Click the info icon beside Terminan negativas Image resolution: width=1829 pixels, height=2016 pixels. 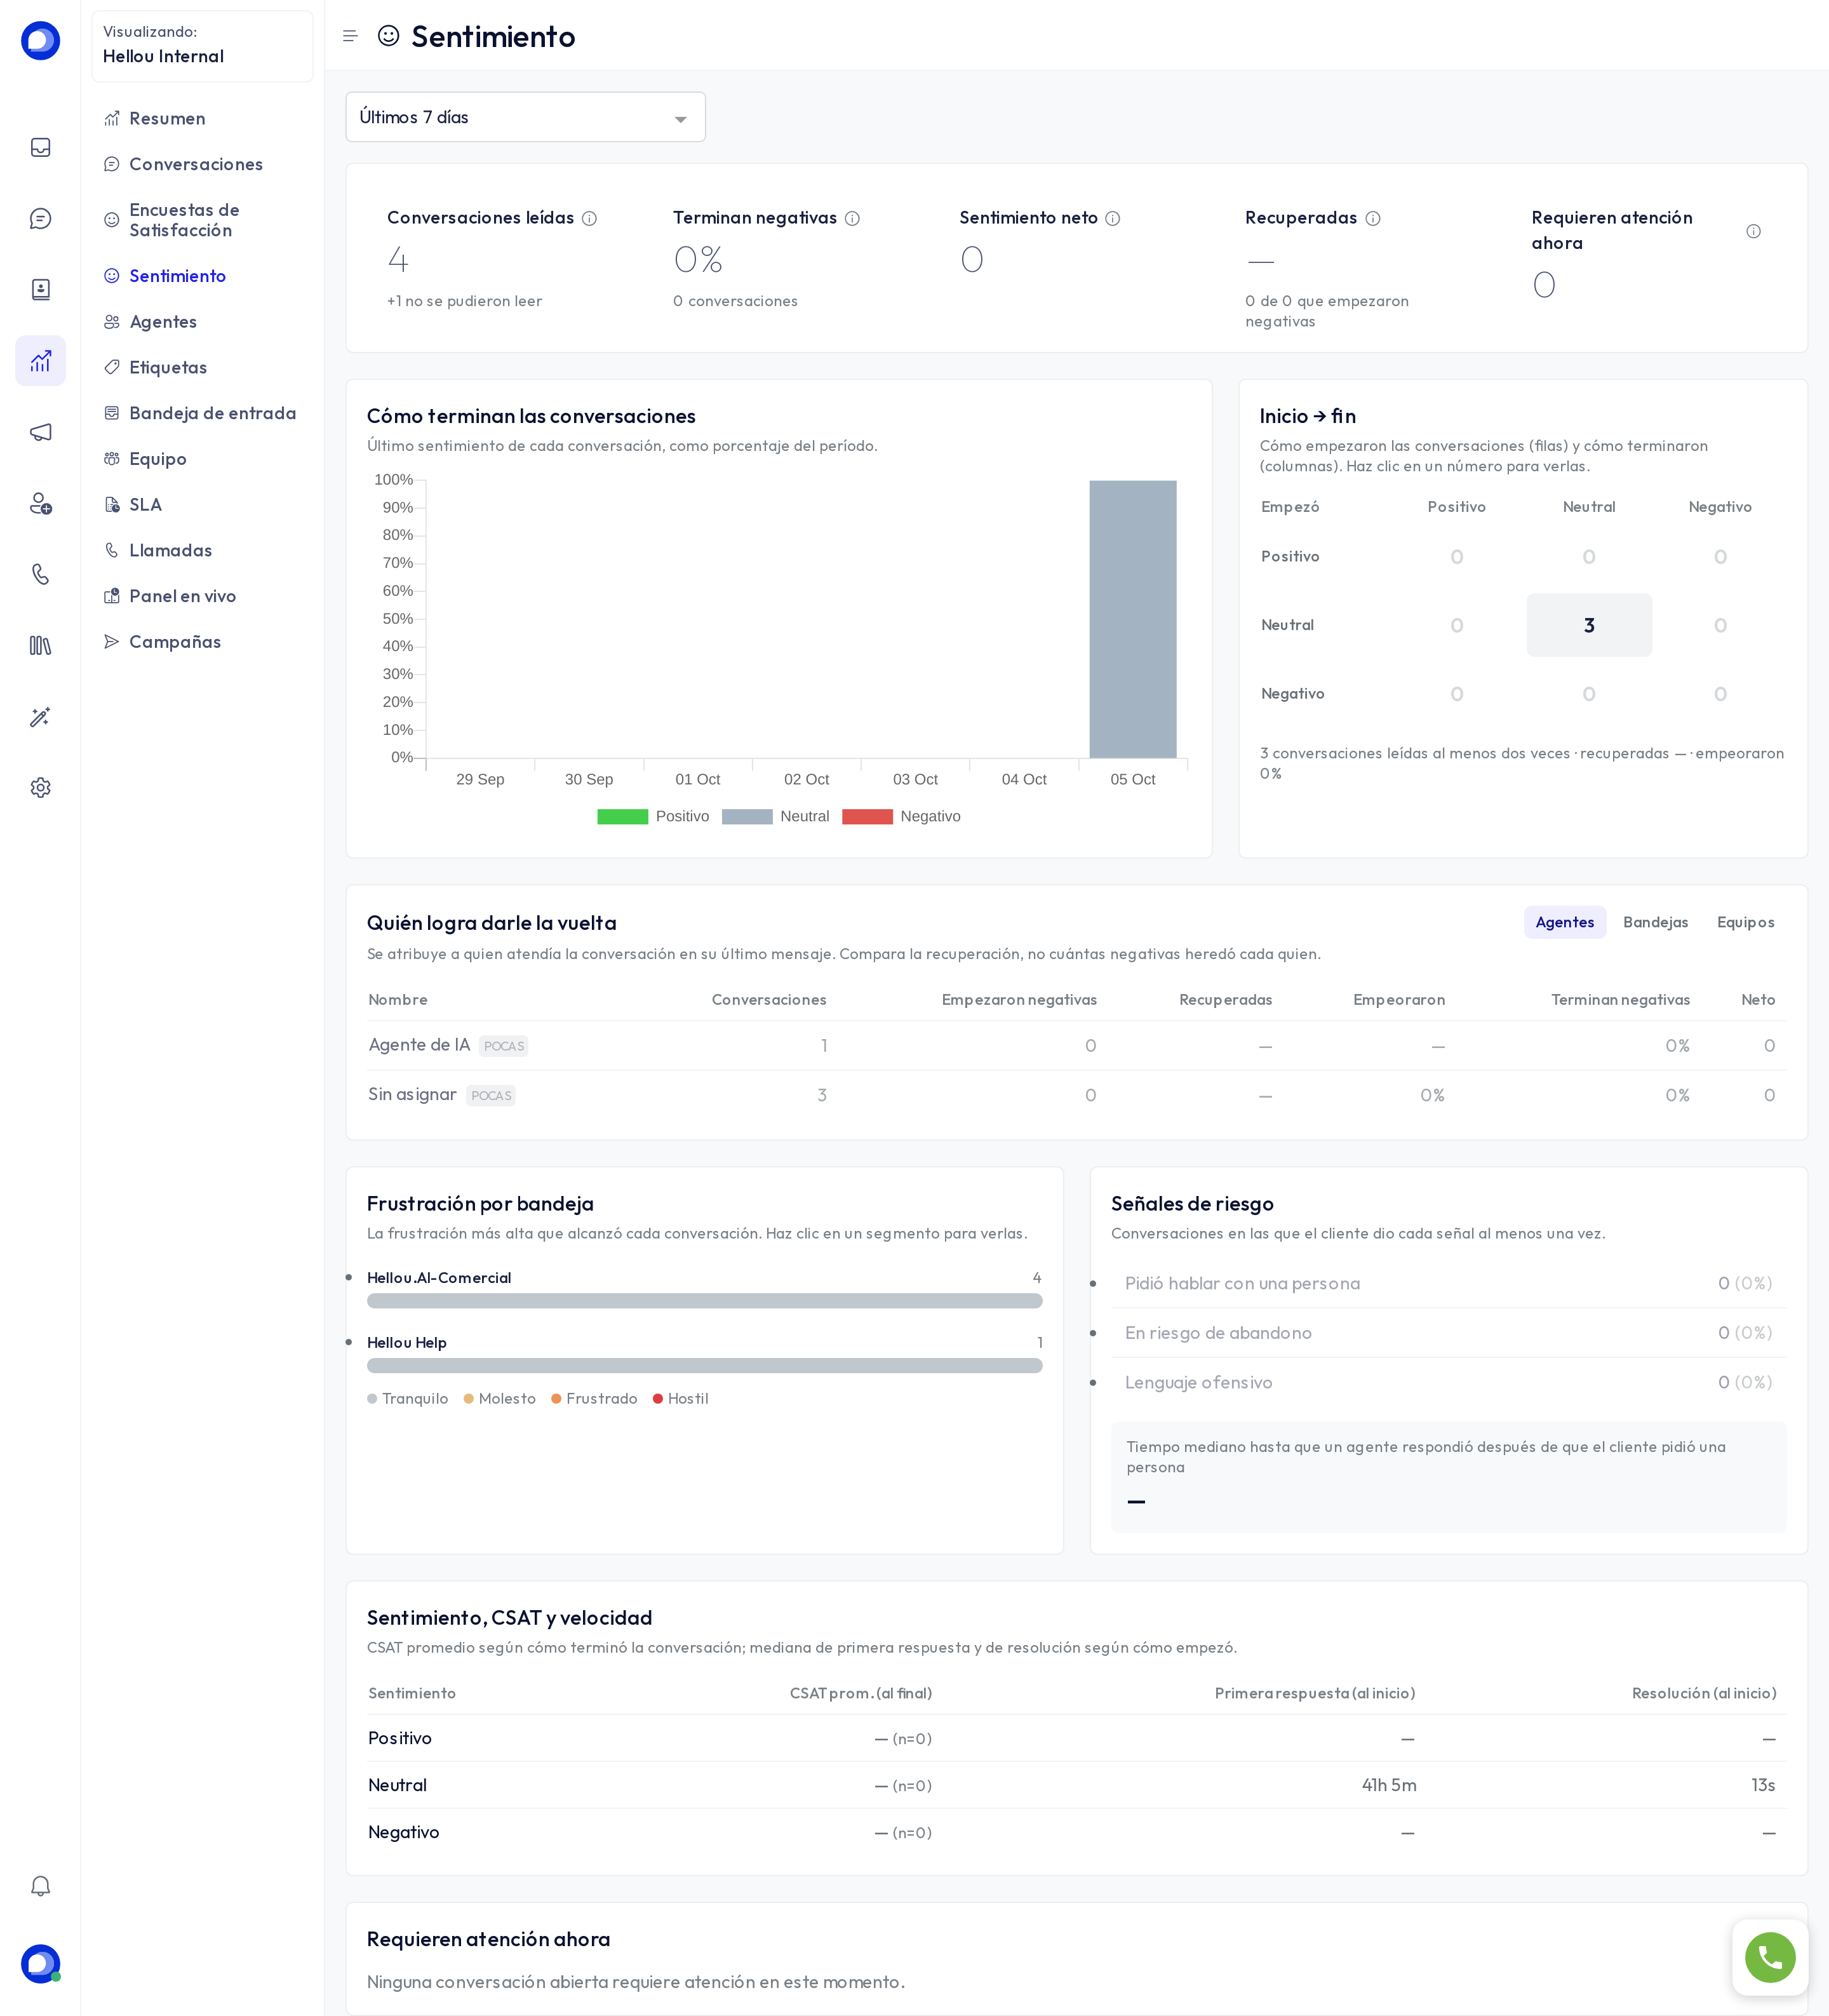pyautogui.click(x=852, y=218)
